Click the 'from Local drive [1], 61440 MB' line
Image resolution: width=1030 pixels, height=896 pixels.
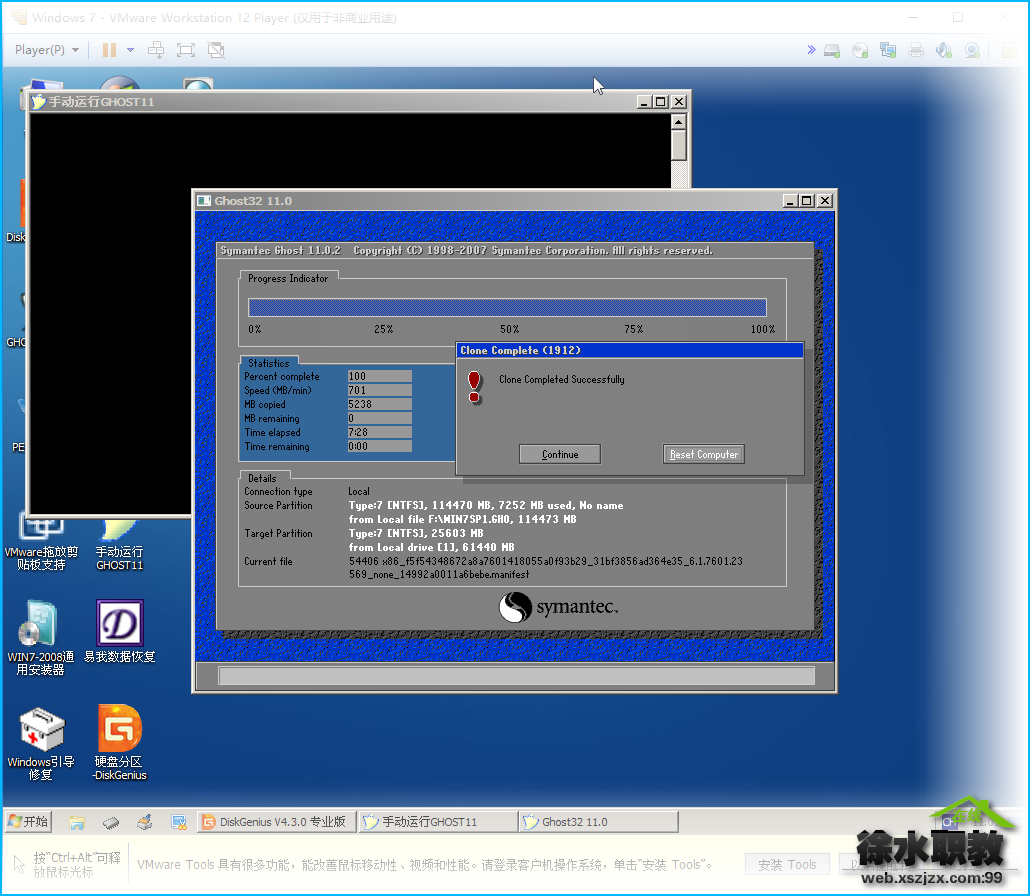point(432,547)
